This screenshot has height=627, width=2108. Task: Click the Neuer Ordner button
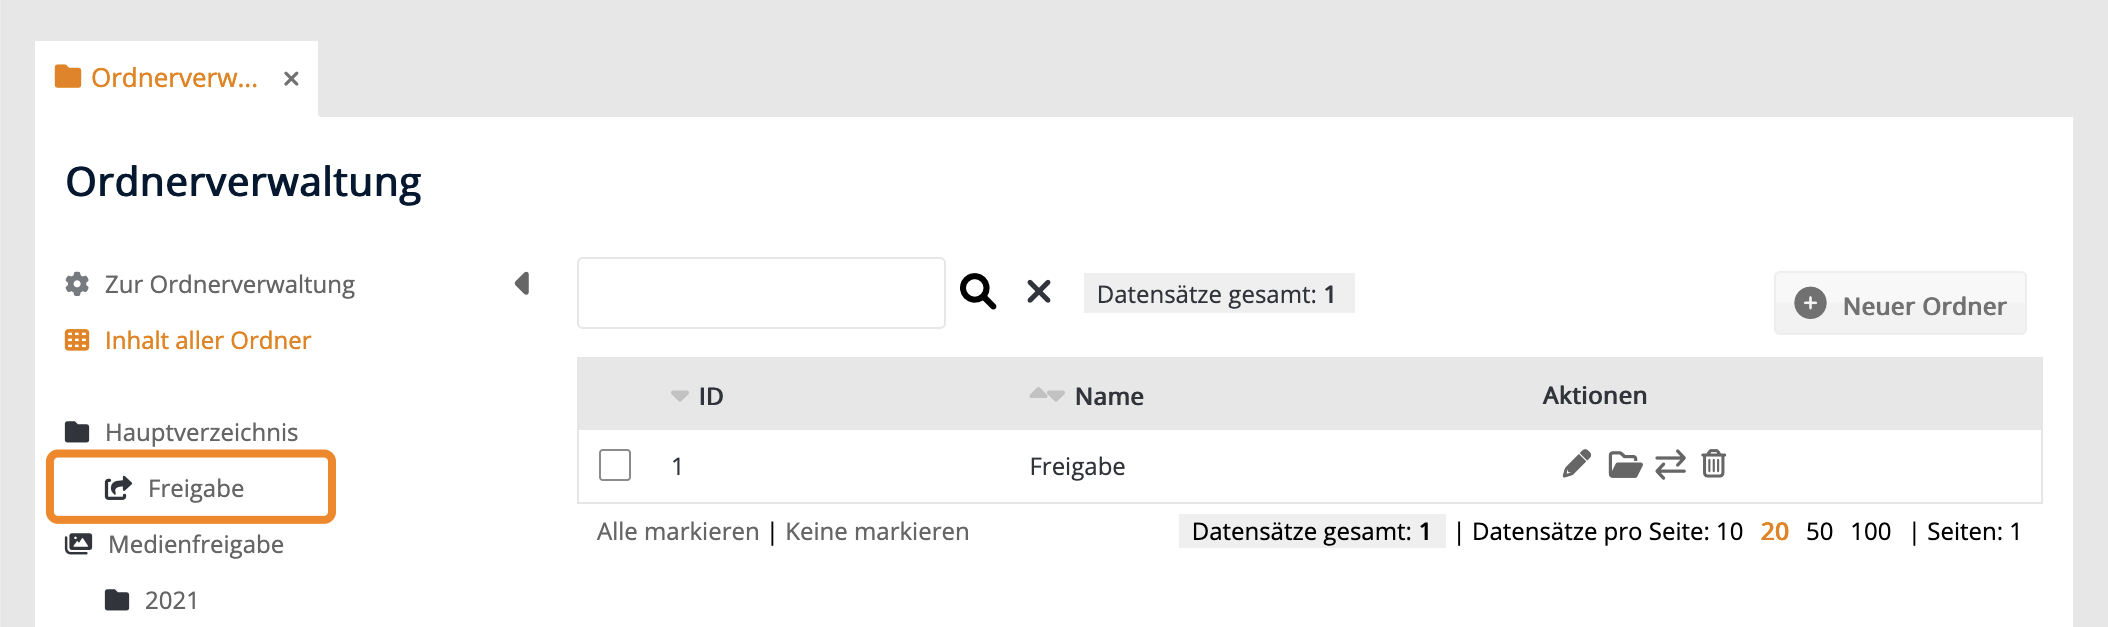click(x=1900, y=304)
